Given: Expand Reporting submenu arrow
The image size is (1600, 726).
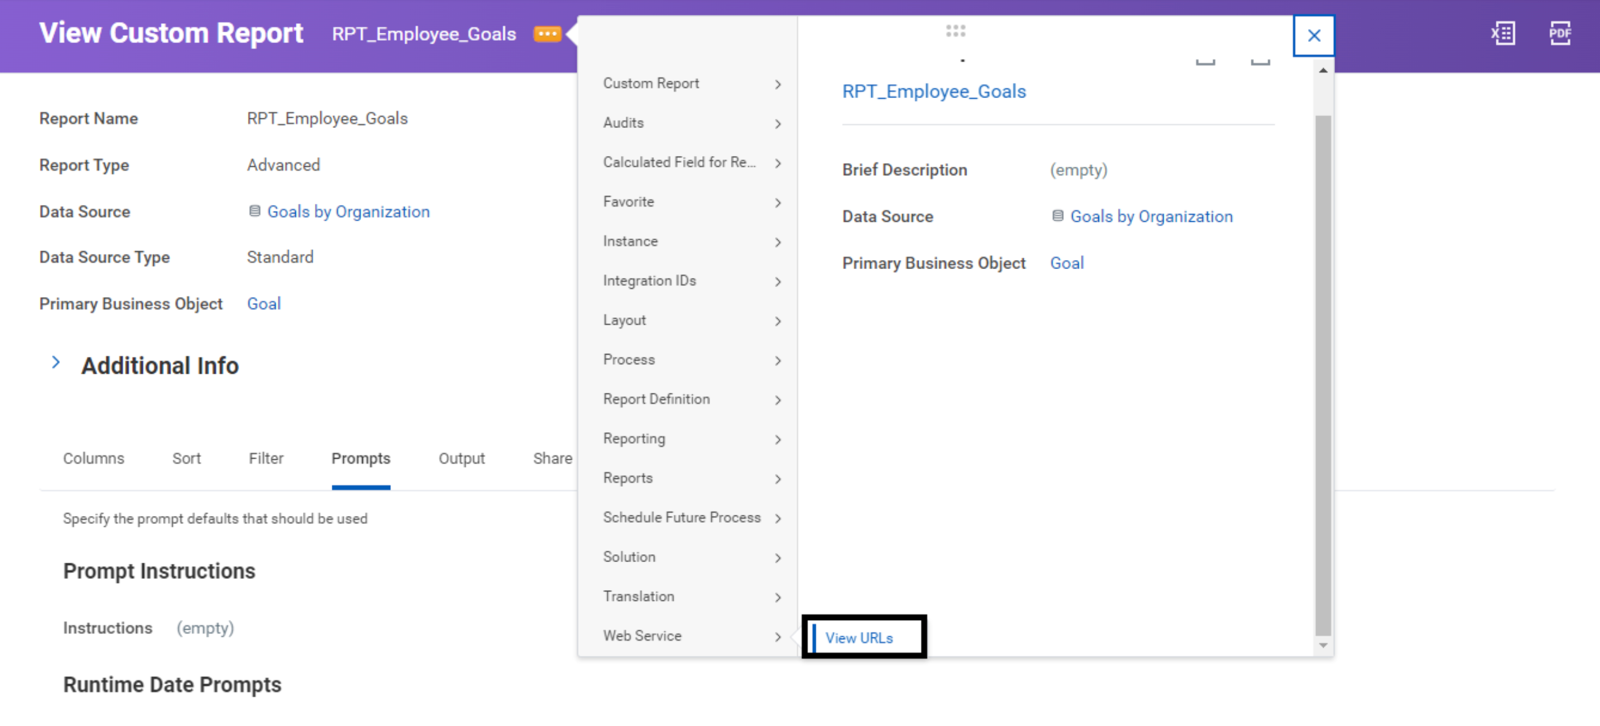Looking at the screenshot, I should 778,439.
